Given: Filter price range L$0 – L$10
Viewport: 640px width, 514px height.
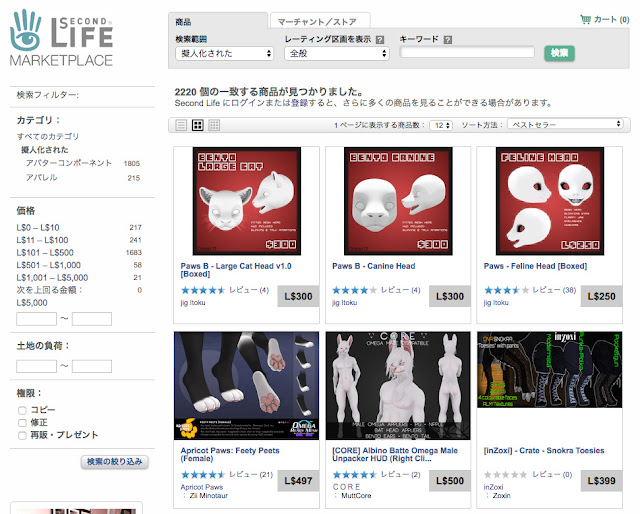Looking at the screenshot, I should (38, 227).
